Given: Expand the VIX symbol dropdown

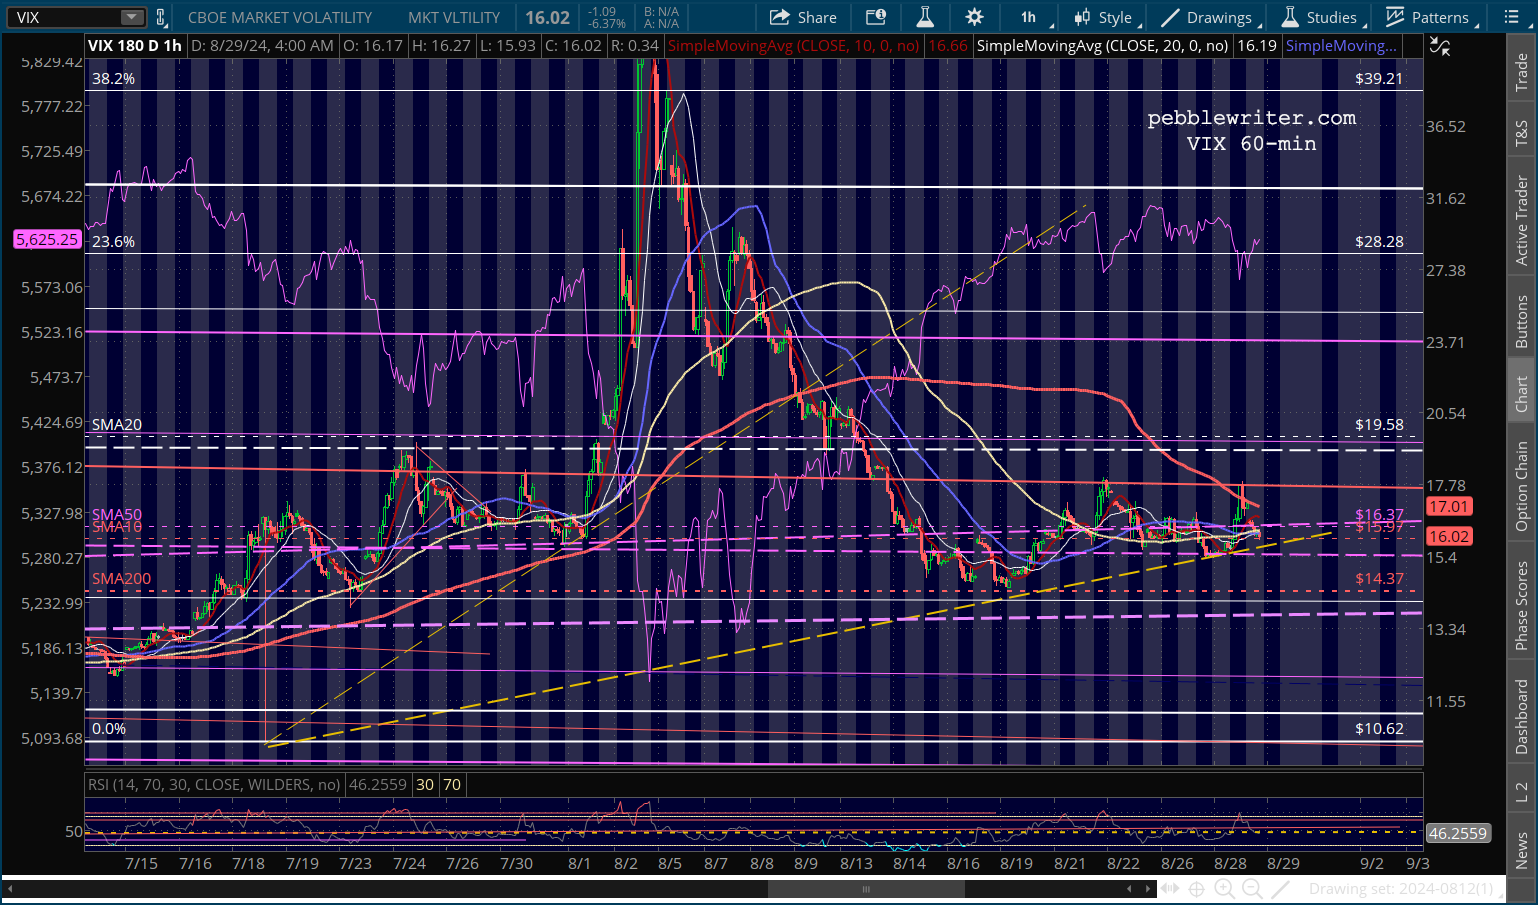Looking at the screenshot, I should point(132,17).
